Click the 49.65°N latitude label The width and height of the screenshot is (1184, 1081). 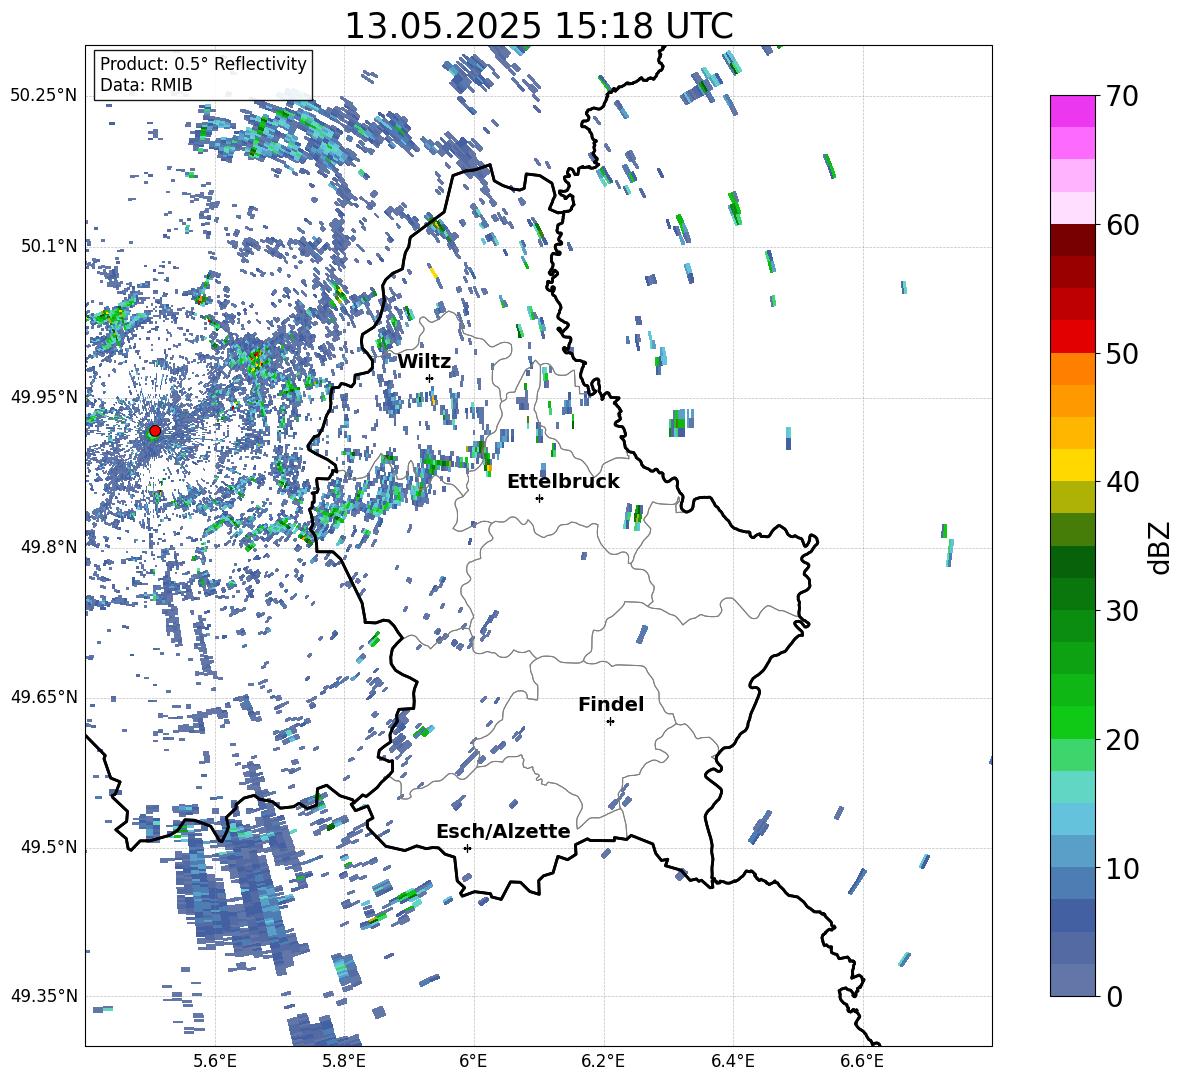point(44,696)
